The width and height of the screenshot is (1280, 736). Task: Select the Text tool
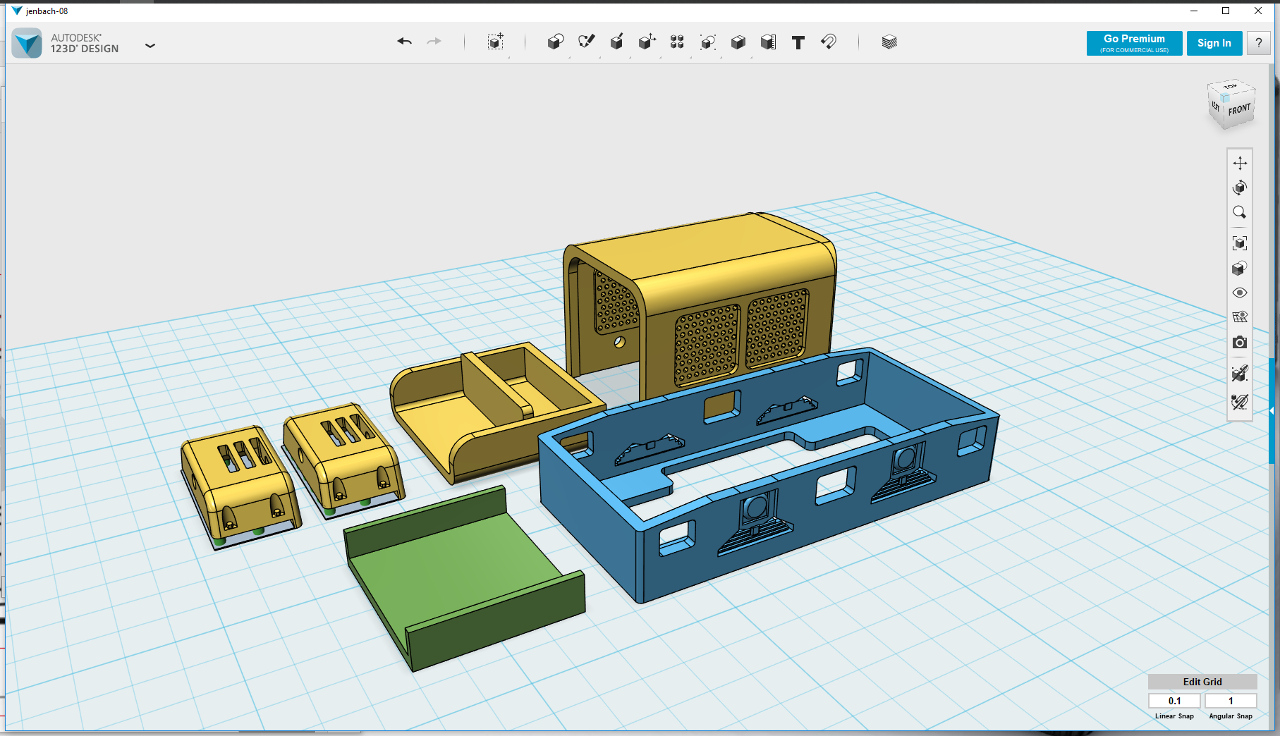(798, 42)
